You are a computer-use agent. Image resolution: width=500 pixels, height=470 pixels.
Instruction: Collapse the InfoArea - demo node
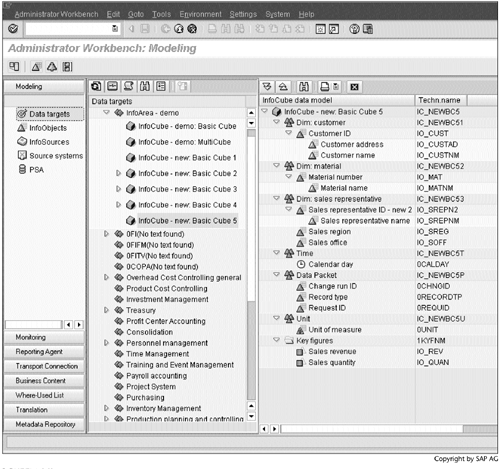[106, 113]
